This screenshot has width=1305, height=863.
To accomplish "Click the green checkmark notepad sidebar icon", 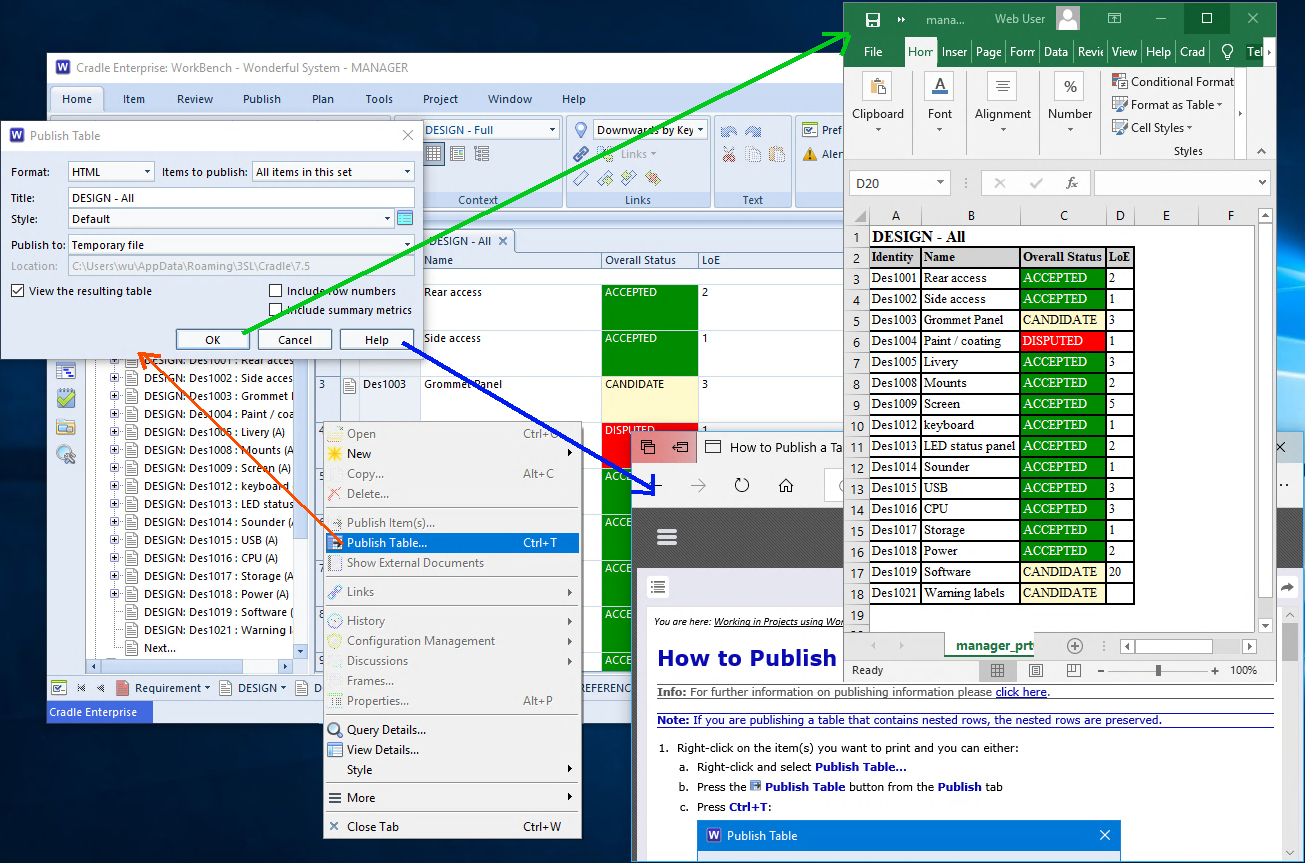I will click(x=66, y=398).
